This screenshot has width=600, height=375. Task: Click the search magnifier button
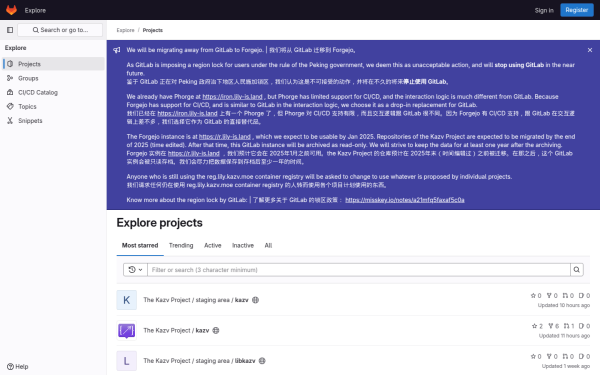[577, 270]
